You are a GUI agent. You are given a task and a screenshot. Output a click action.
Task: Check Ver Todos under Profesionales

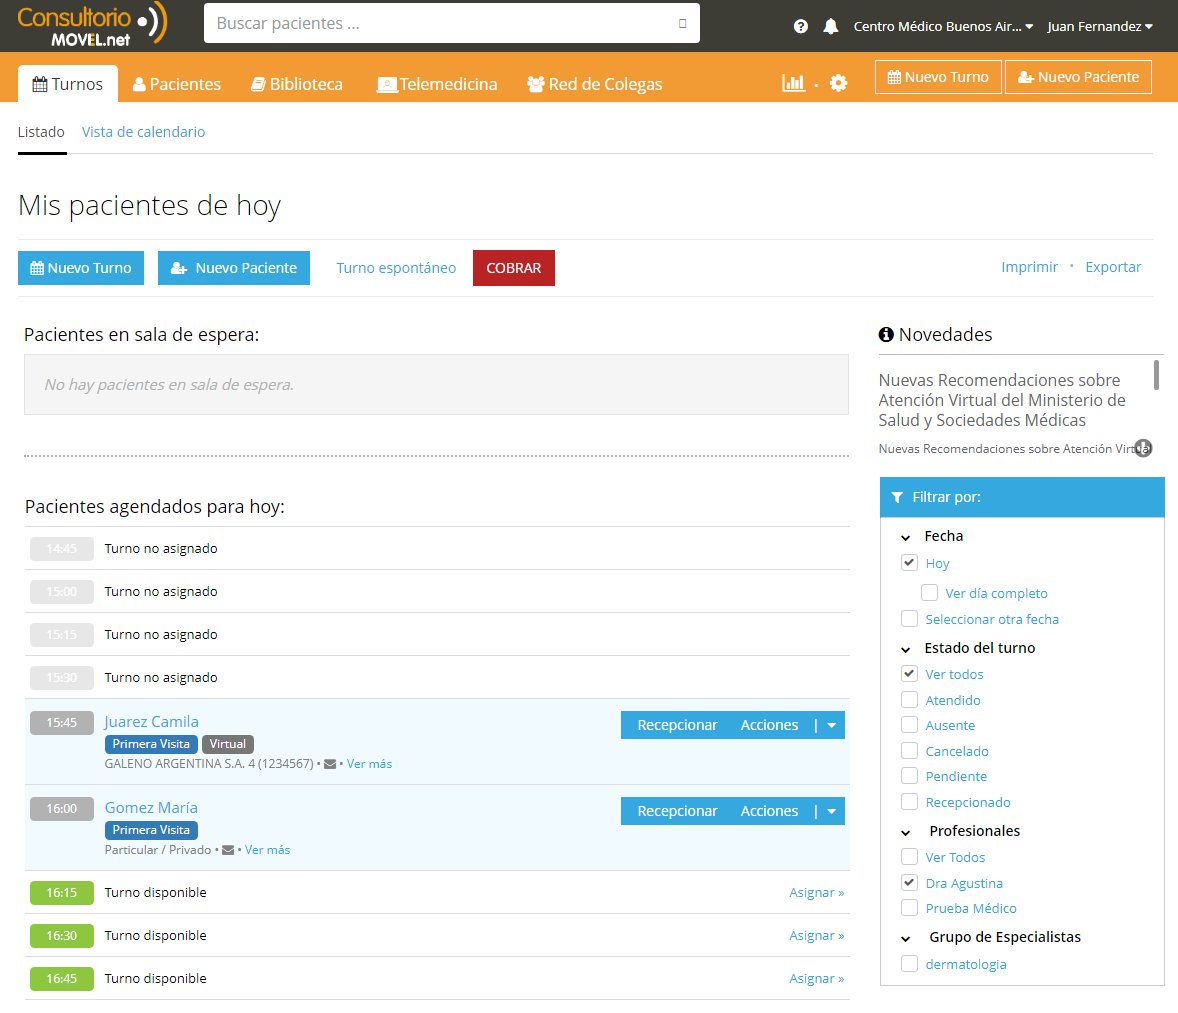[909, 857]
